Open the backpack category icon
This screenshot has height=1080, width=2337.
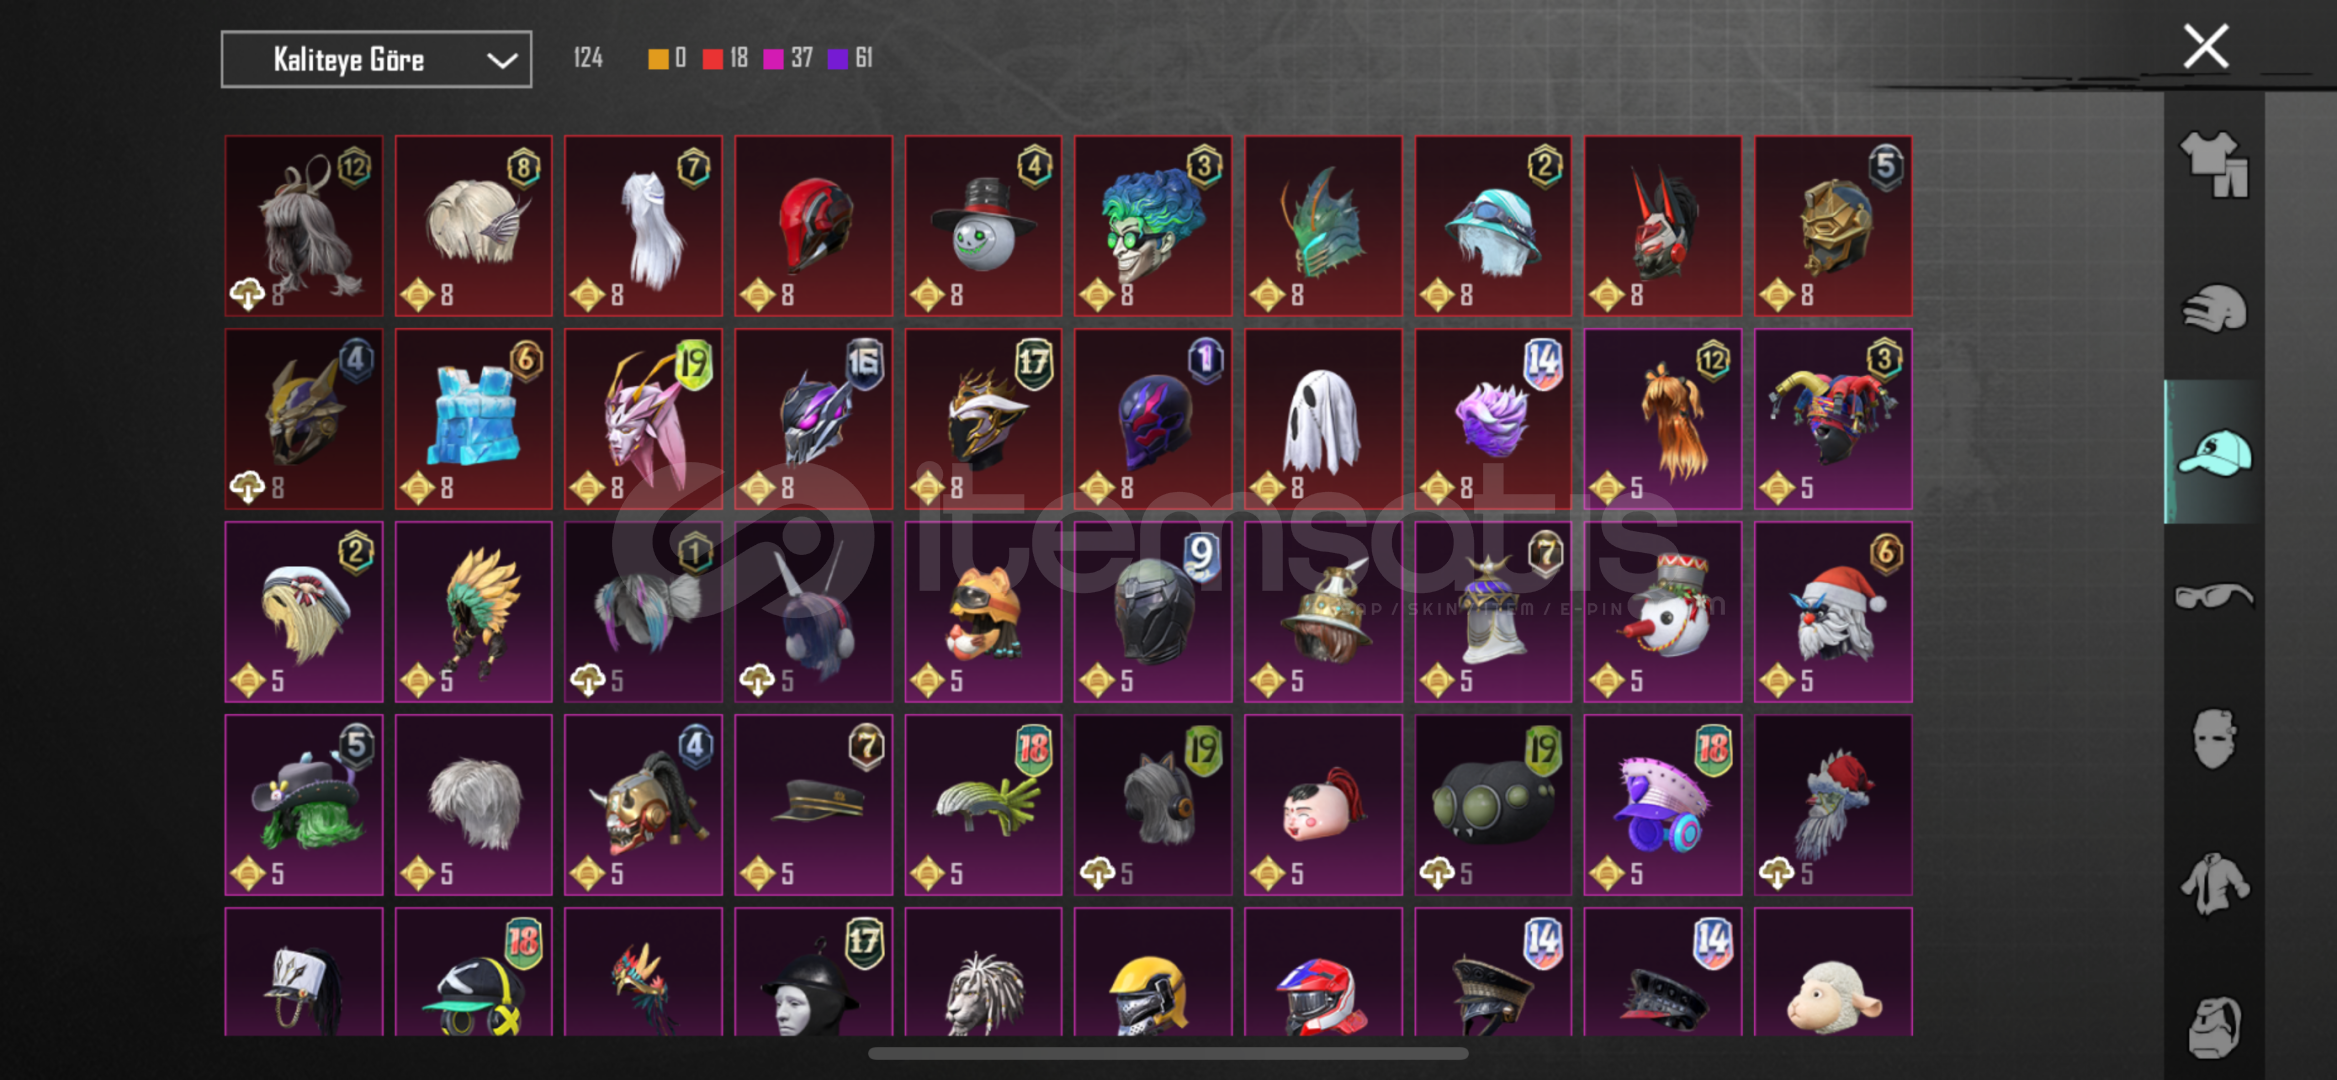(x=2214, y=1026)
